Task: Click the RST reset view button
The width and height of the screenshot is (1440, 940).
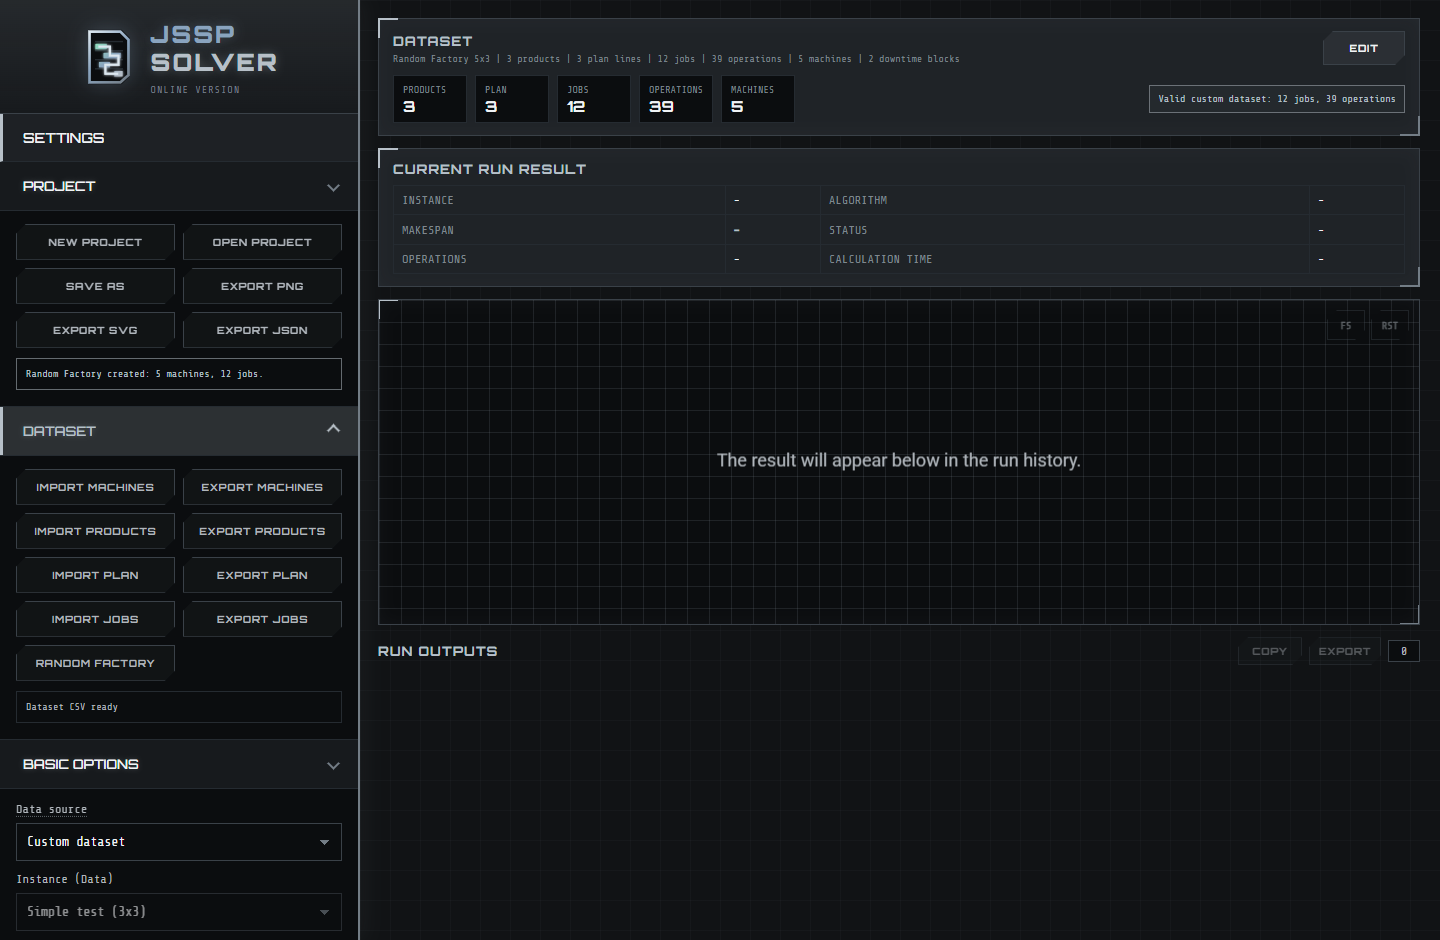Action: pos(1389,326)
